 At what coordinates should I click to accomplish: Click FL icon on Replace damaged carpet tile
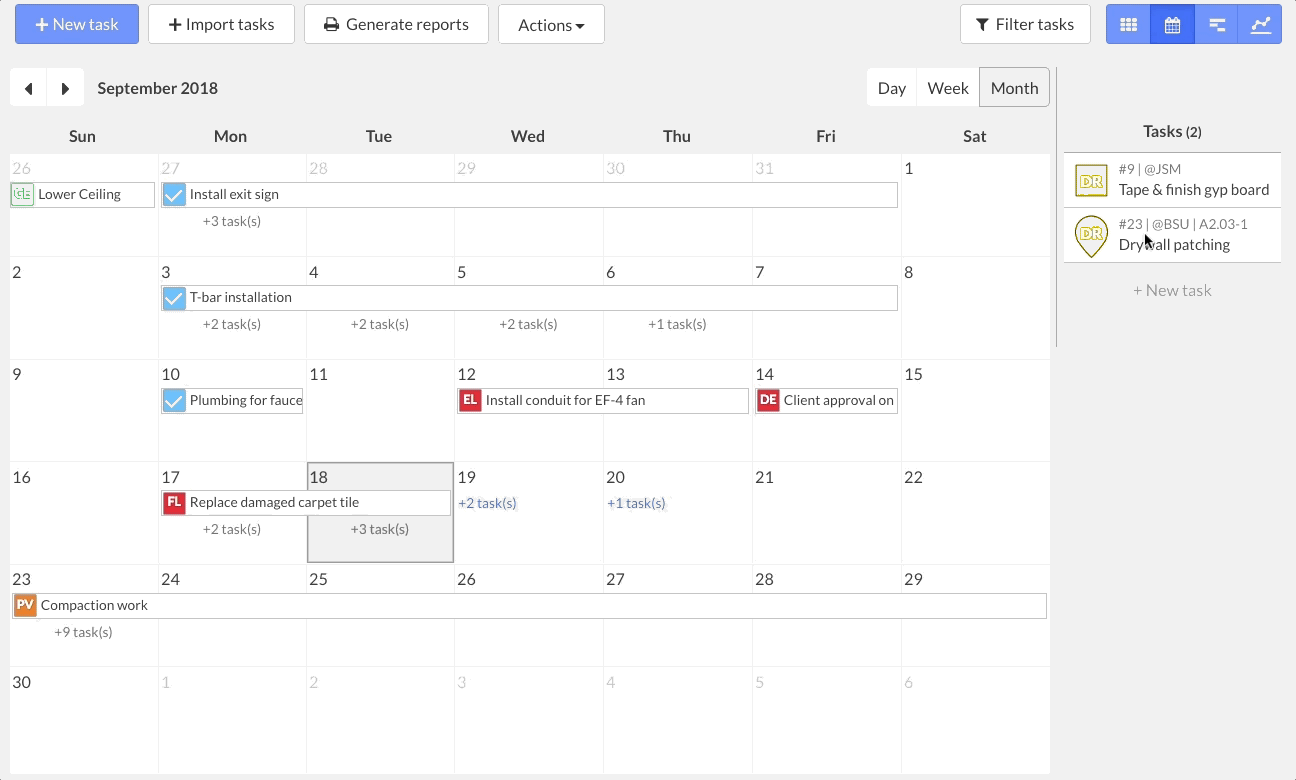(x=174, y=502)
